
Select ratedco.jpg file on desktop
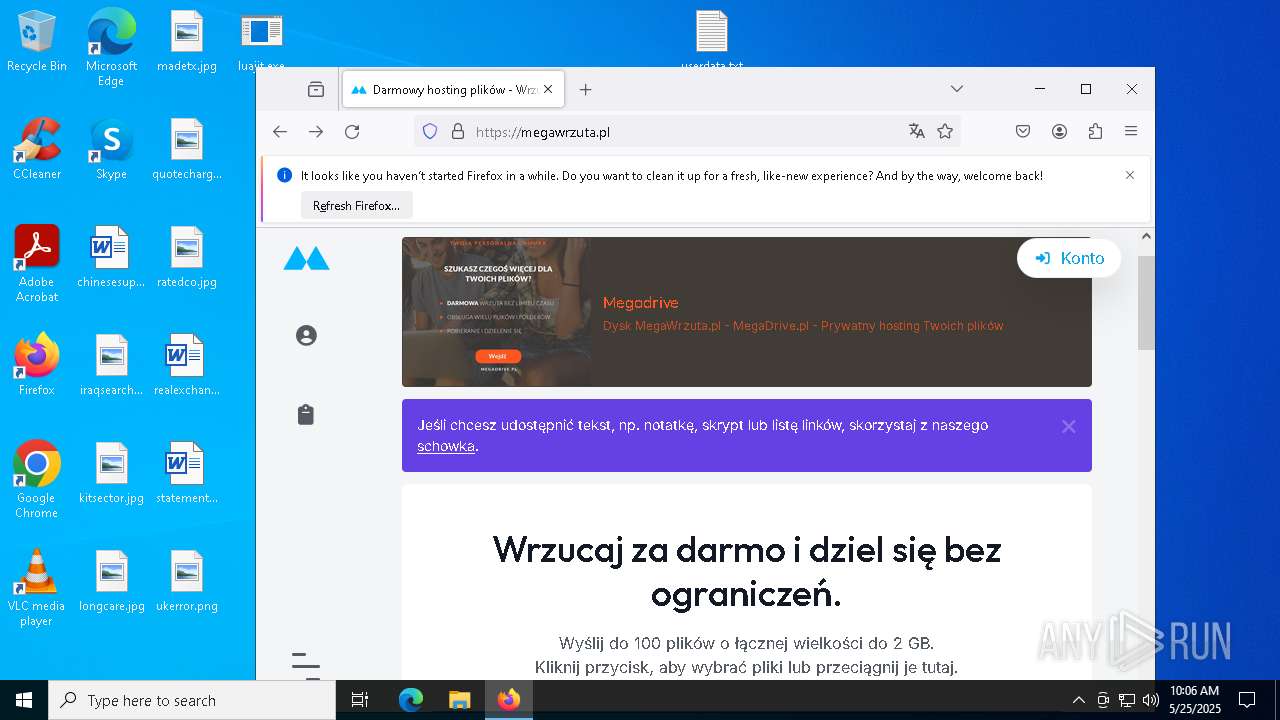tap(187, 257)
